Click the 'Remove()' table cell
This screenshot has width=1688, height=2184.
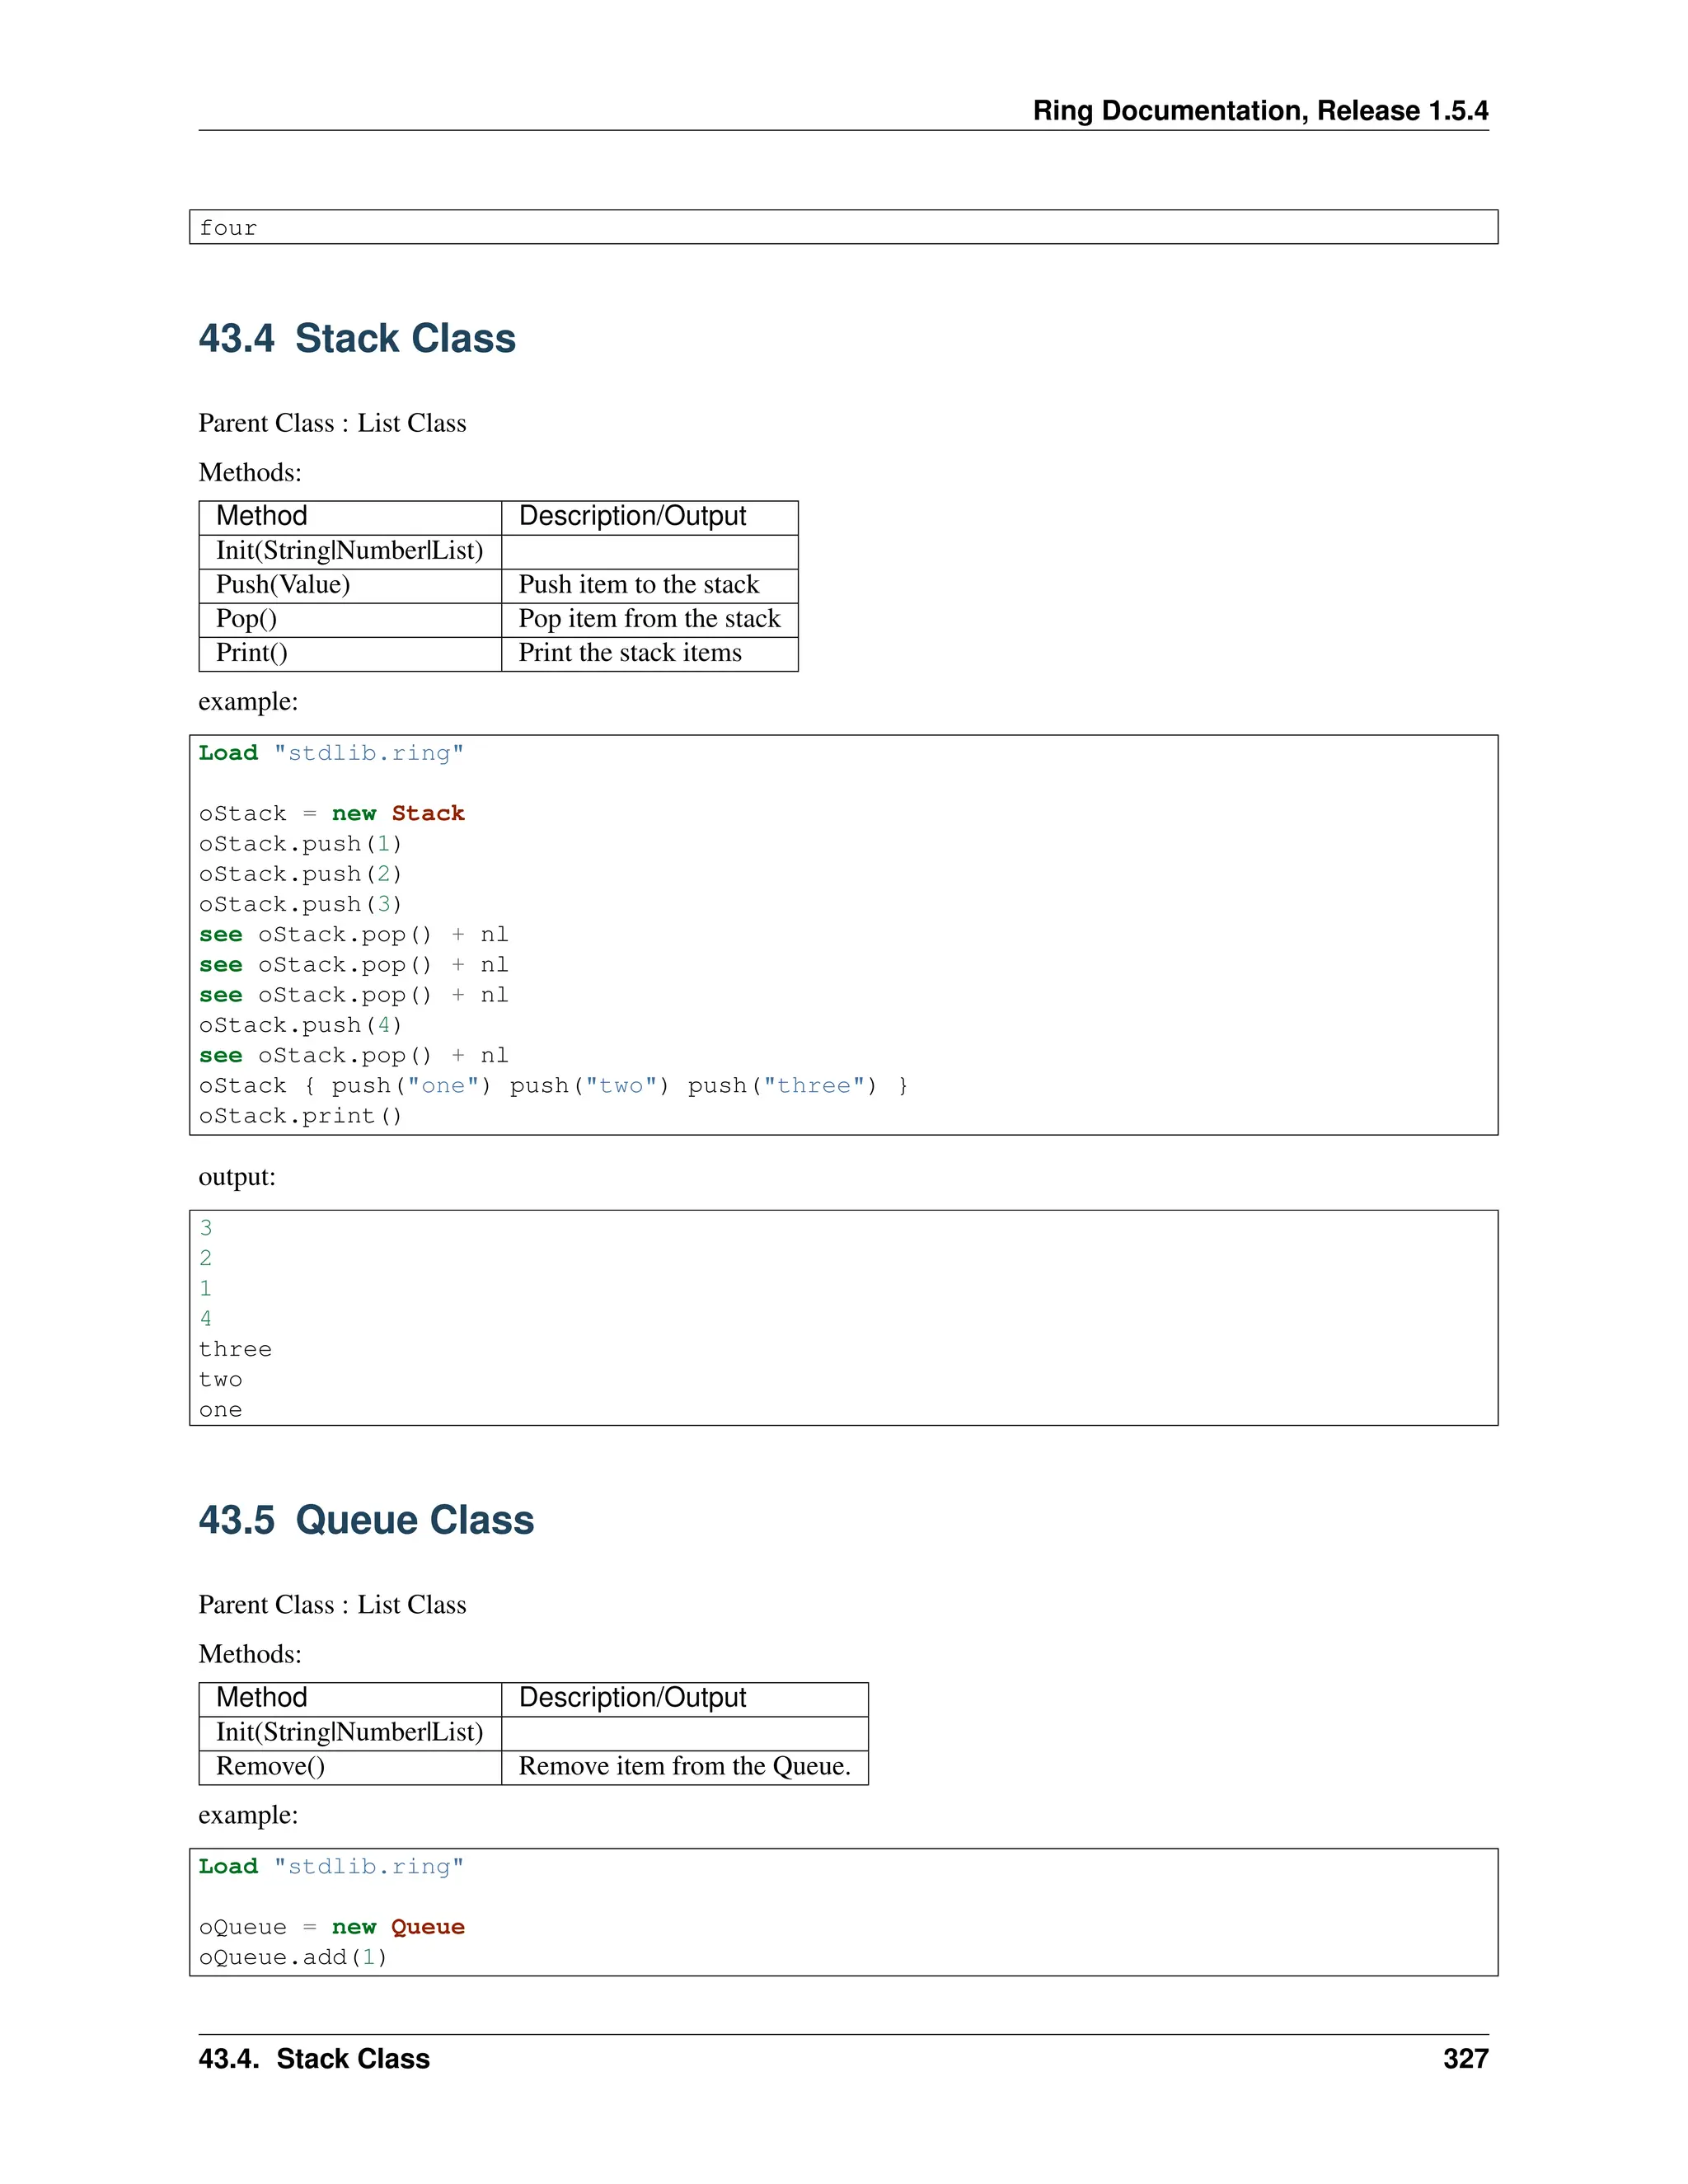point(270,1766)
